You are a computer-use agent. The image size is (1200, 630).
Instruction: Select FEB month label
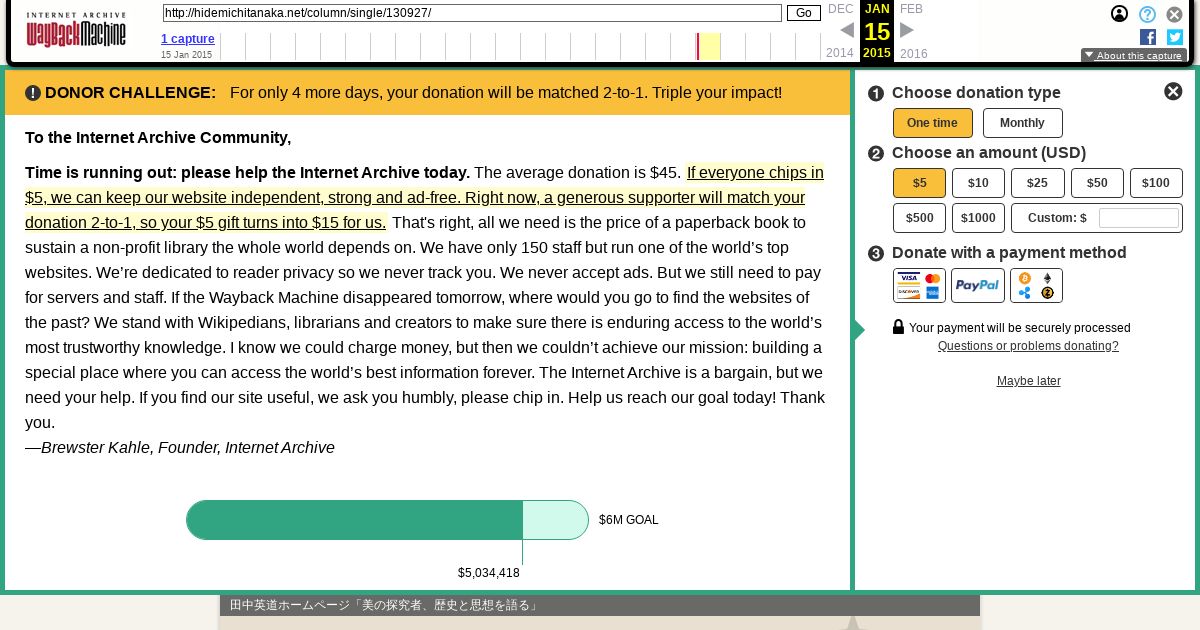click(x=911, y=9)
